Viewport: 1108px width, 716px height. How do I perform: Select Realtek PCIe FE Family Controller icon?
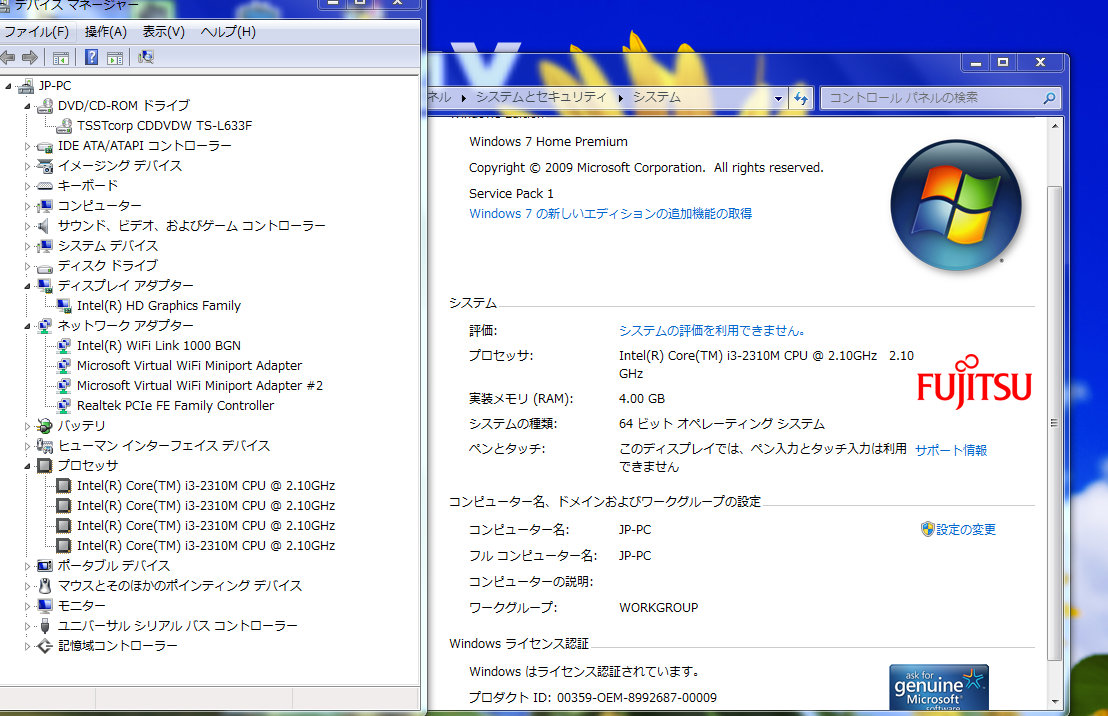[64, 406]
